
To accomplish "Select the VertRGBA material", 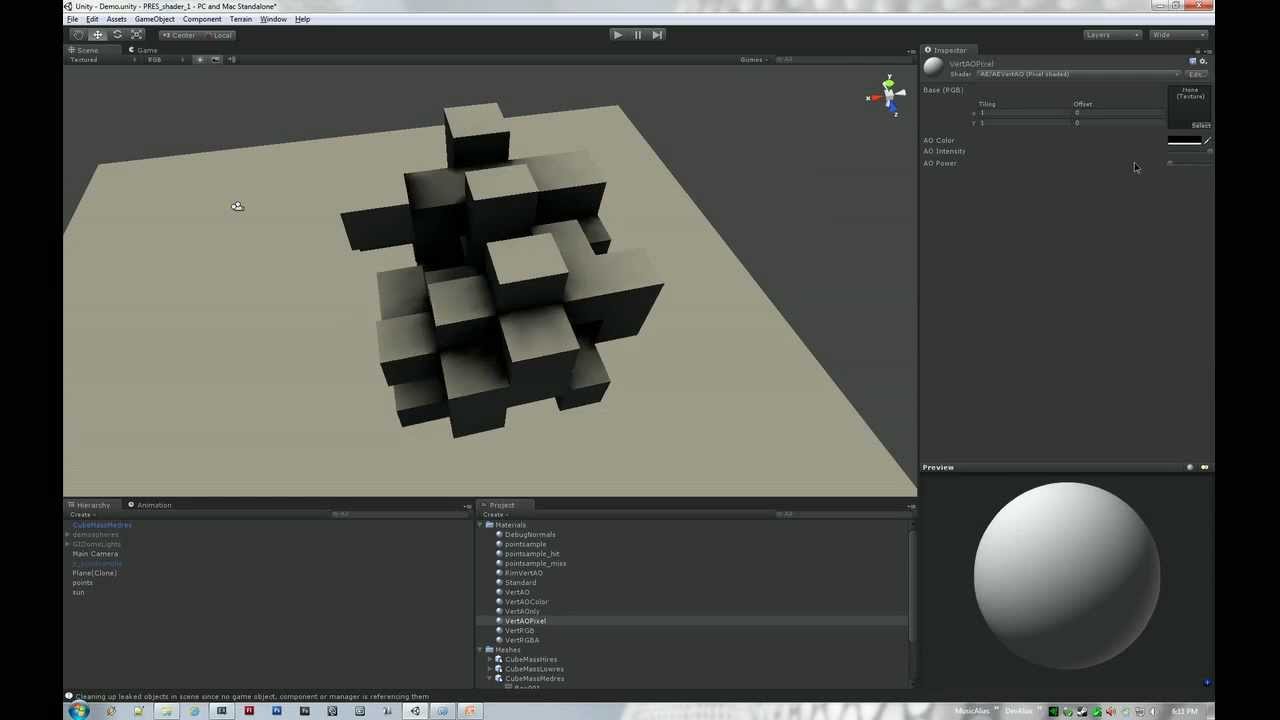I will click(x=522, y=640).
